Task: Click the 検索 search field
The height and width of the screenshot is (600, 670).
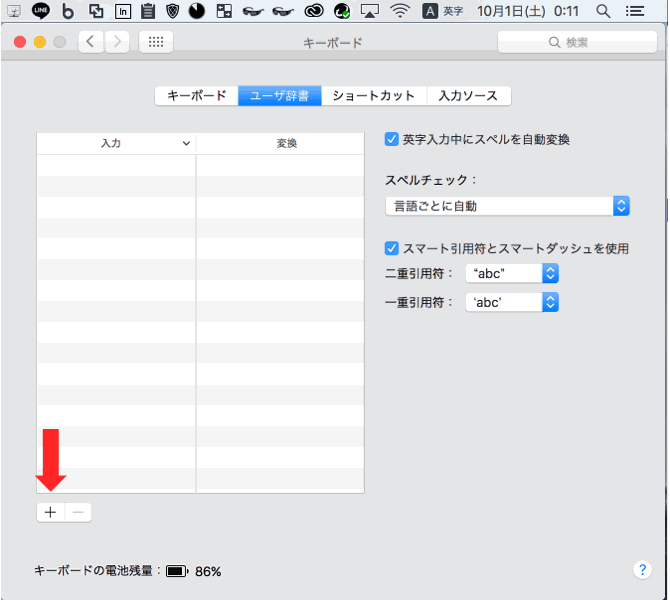Action: (x=577, y=42)
